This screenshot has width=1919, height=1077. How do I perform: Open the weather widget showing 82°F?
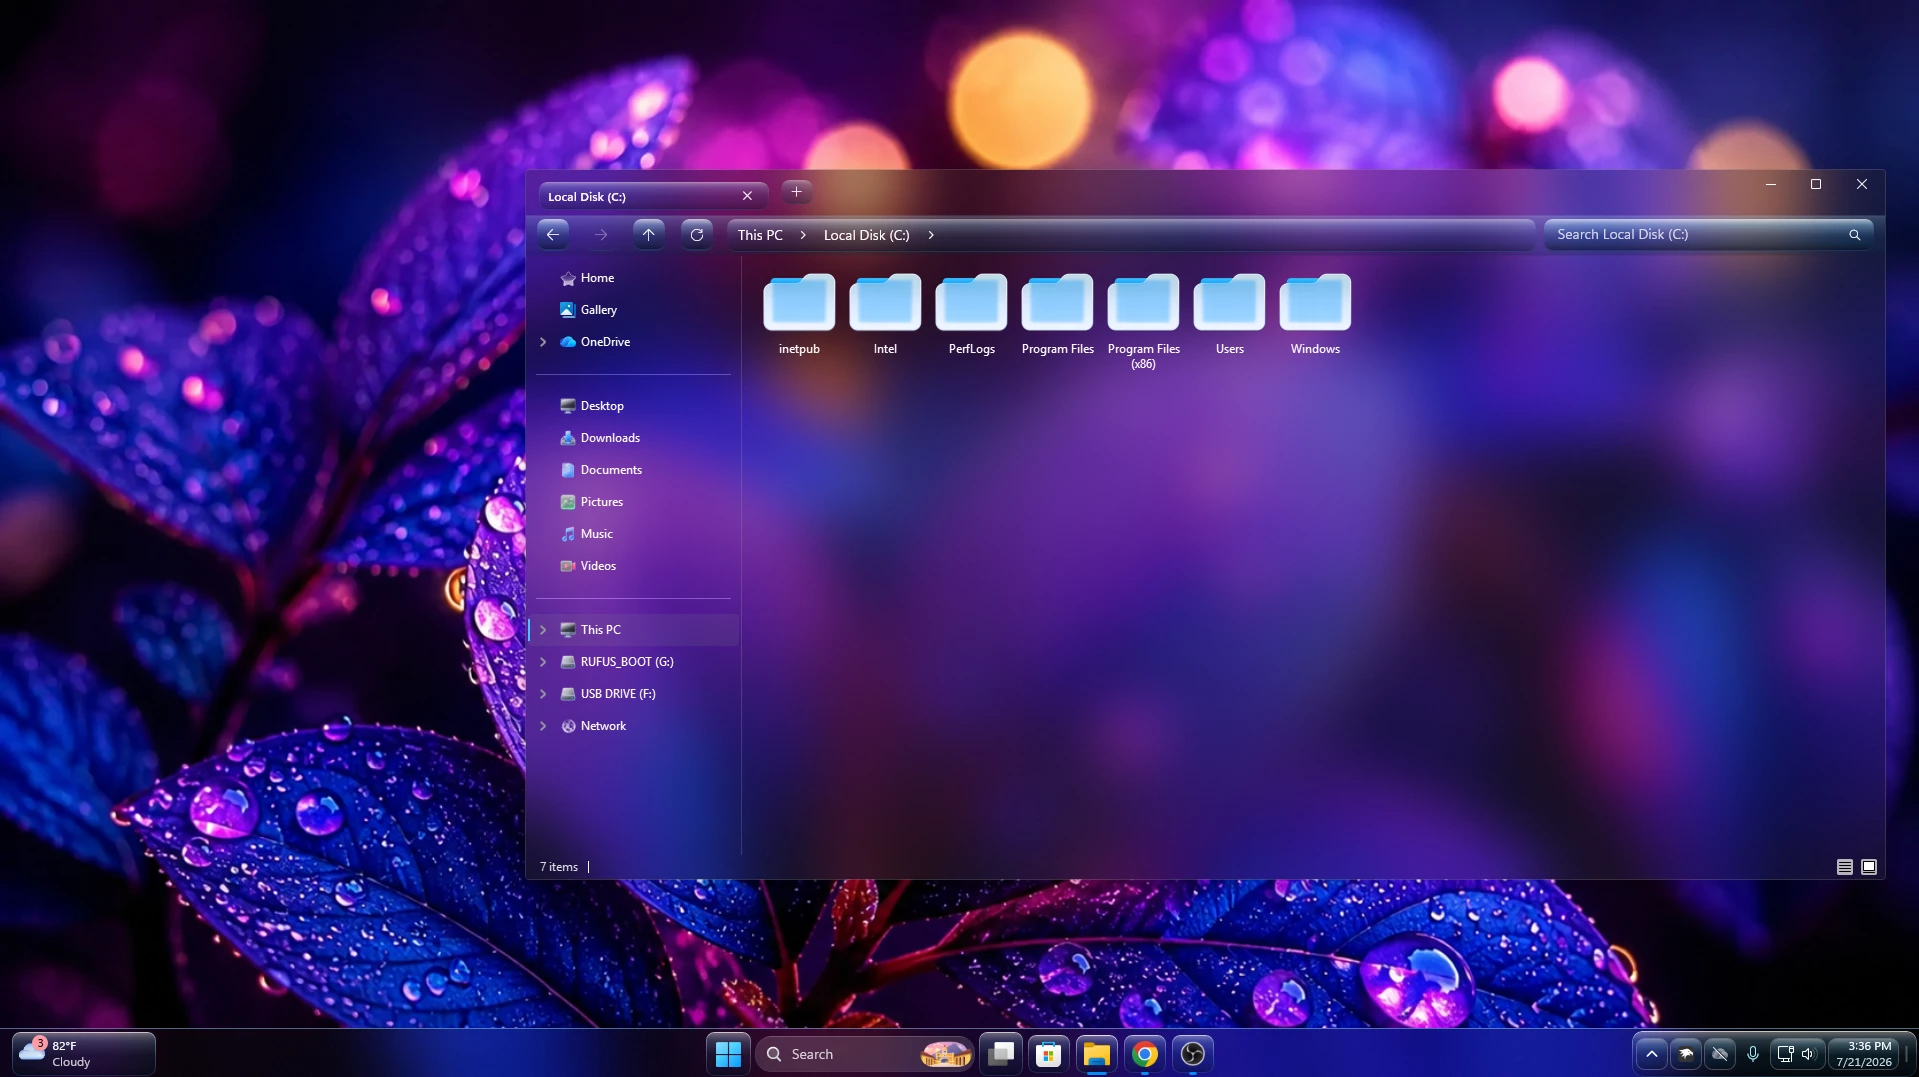point(84,1054)
